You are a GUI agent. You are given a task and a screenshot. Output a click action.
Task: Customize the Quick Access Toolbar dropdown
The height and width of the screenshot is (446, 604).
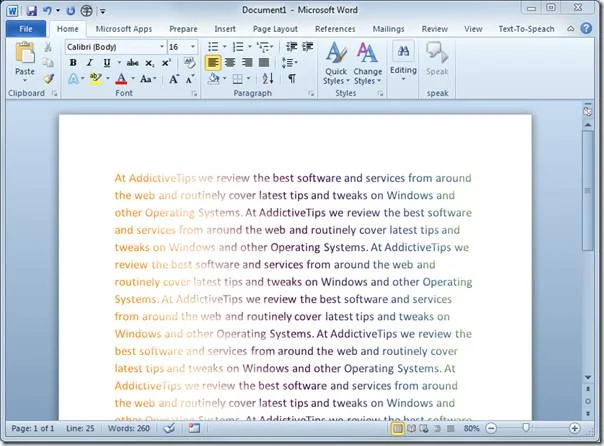[x=103, y=11]
